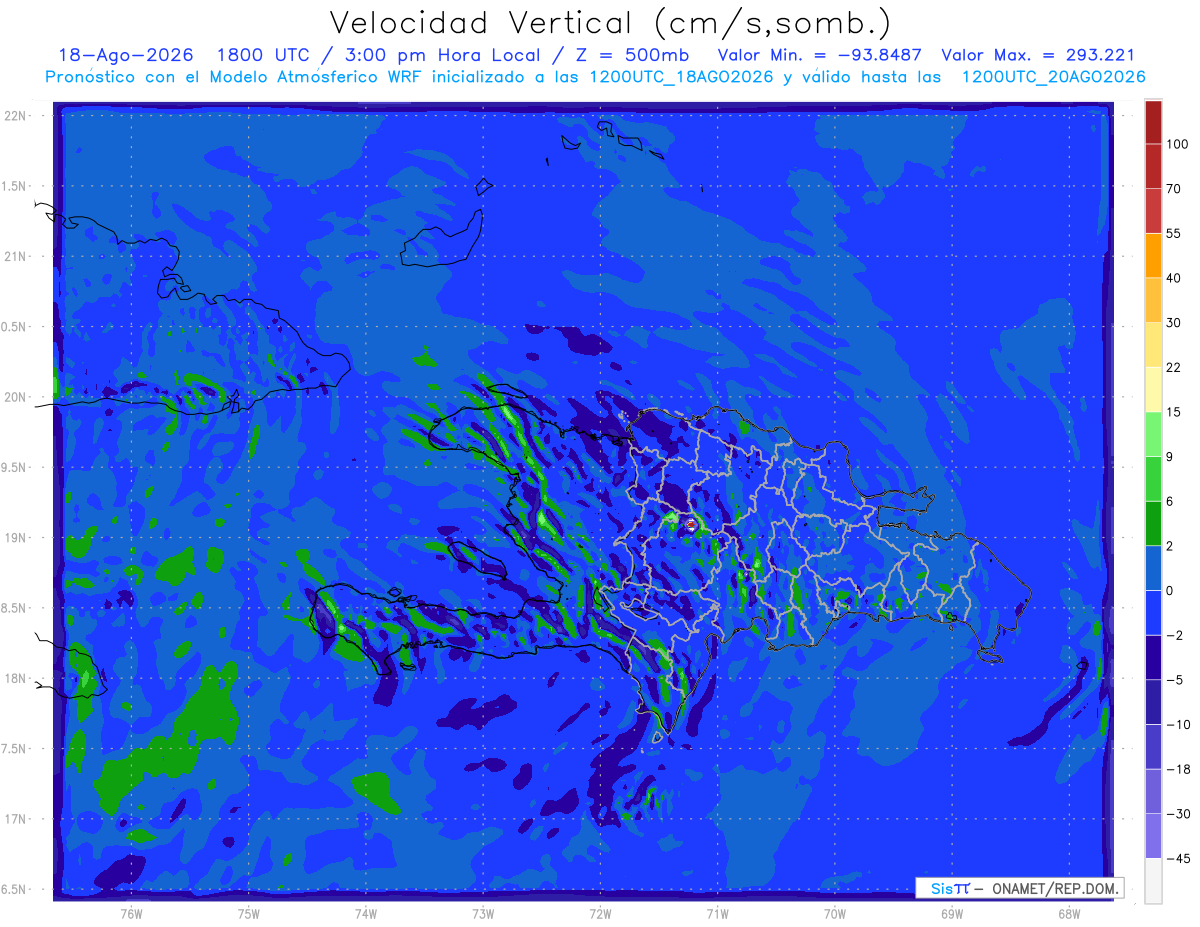Screen dimensions: 1200x927
Task: Click the dark red swatch above 100
Action: 1153,122
